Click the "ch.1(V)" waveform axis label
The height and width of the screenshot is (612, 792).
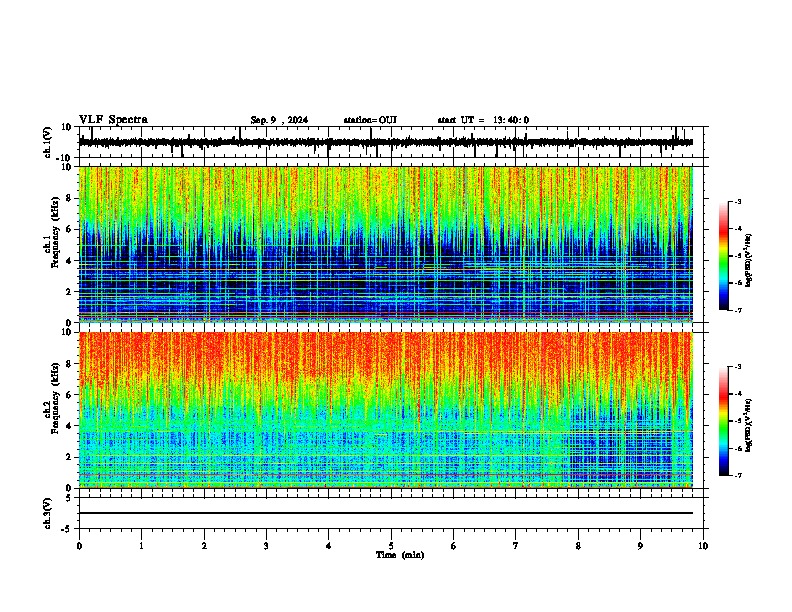point(48,142)
